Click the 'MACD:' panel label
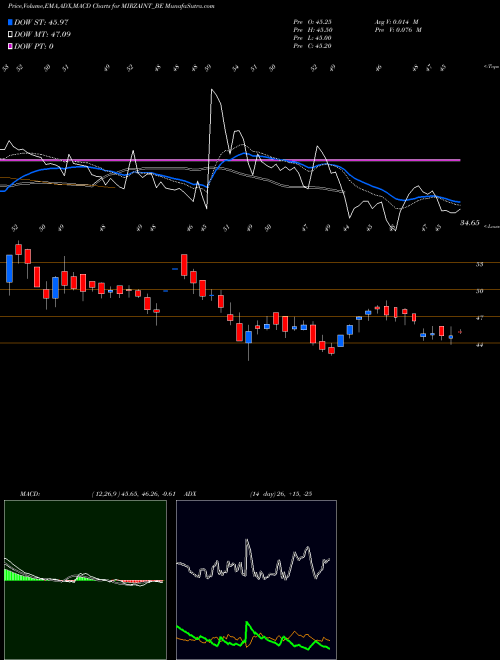Image resolution: width=500 pixels, height=660 pixels. 30,494
